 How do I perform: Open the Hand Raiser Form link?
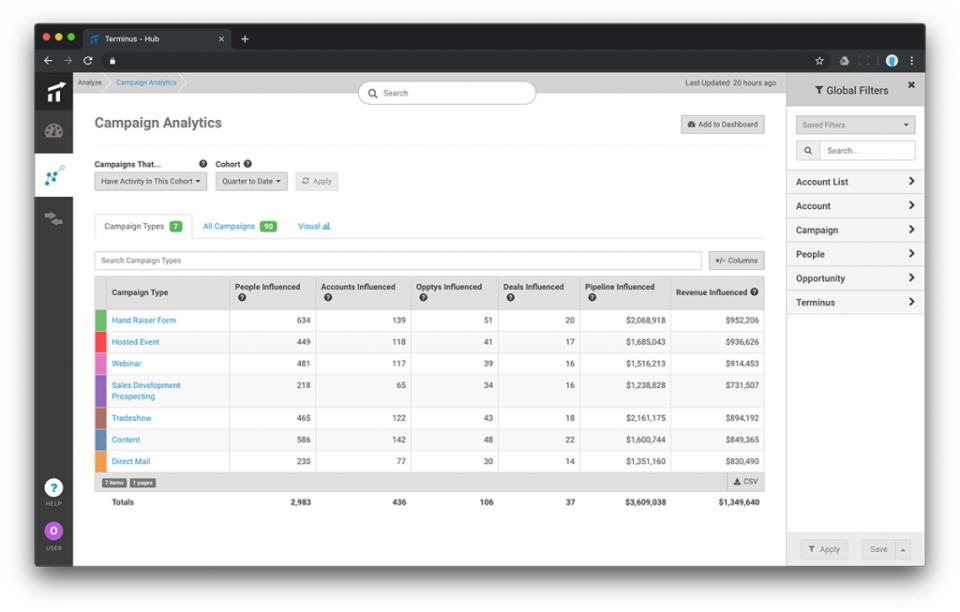click(x=143, y=321)
